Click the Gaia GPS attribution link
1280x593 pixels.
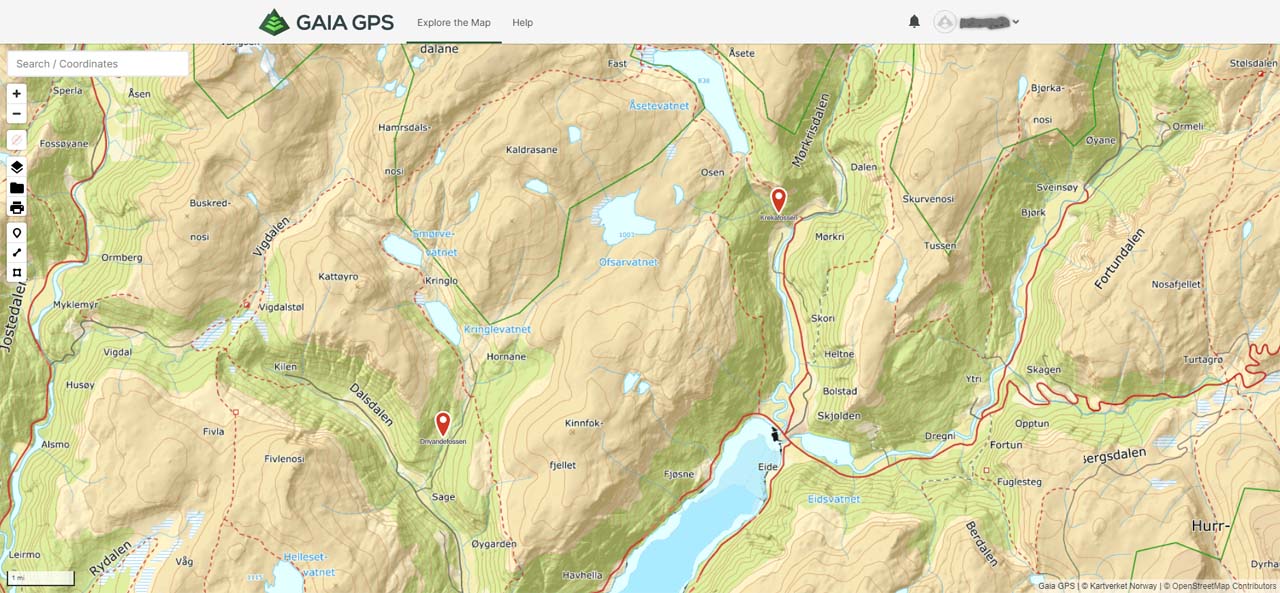1056,586
